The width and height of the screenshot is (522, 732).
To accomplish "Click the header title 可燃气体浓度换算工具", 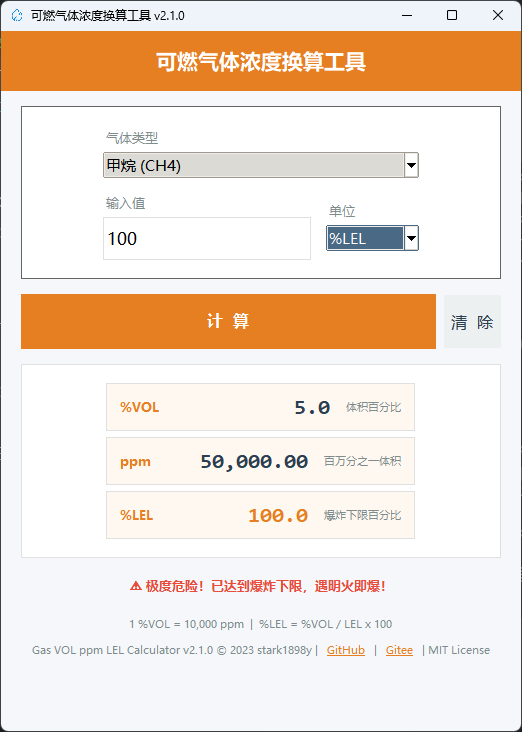I will [x=261, y=62].
